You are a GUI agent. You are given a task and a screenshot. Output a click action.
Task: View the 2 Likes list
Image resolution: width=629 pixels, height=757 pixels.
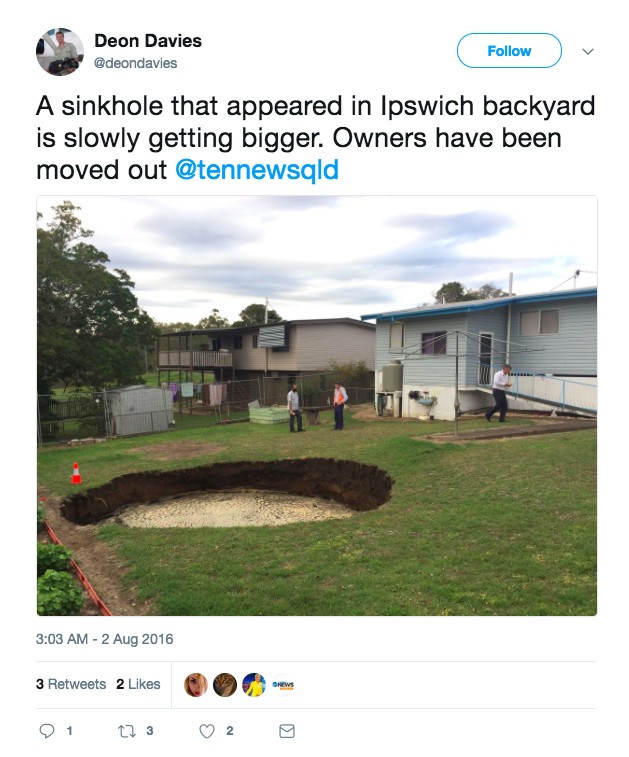click(138, 684)
